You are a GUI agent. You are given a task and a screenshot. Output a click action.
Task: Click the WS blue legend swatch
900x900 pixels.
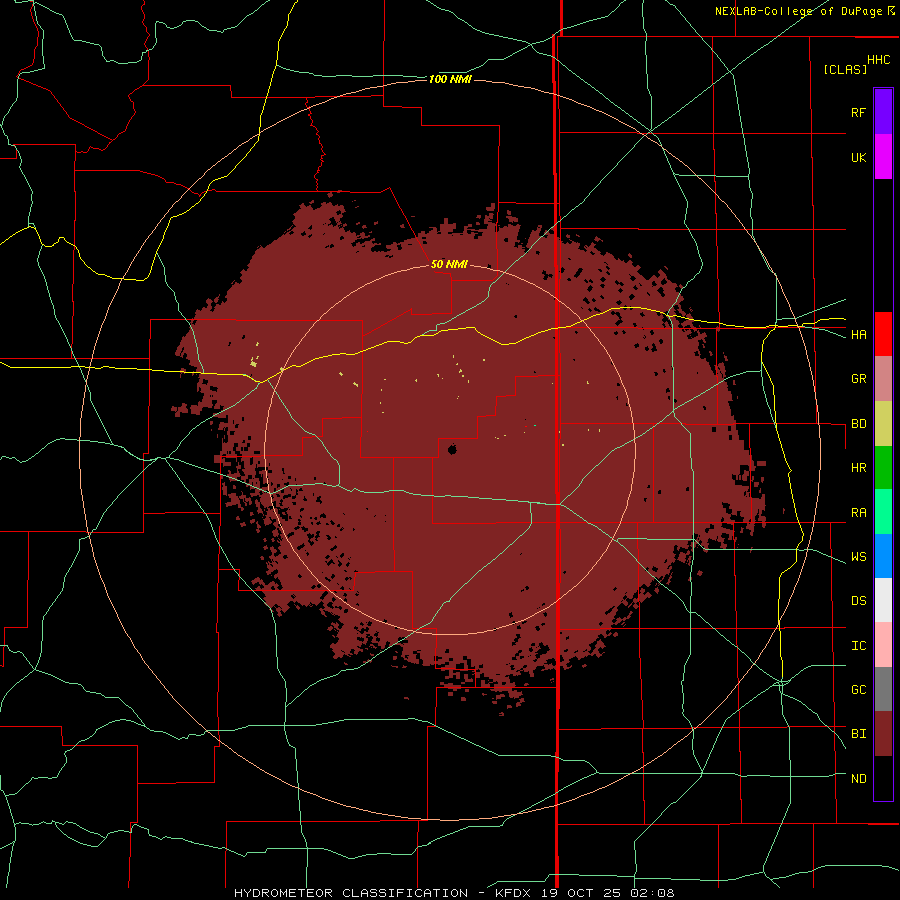pos(883,556)
